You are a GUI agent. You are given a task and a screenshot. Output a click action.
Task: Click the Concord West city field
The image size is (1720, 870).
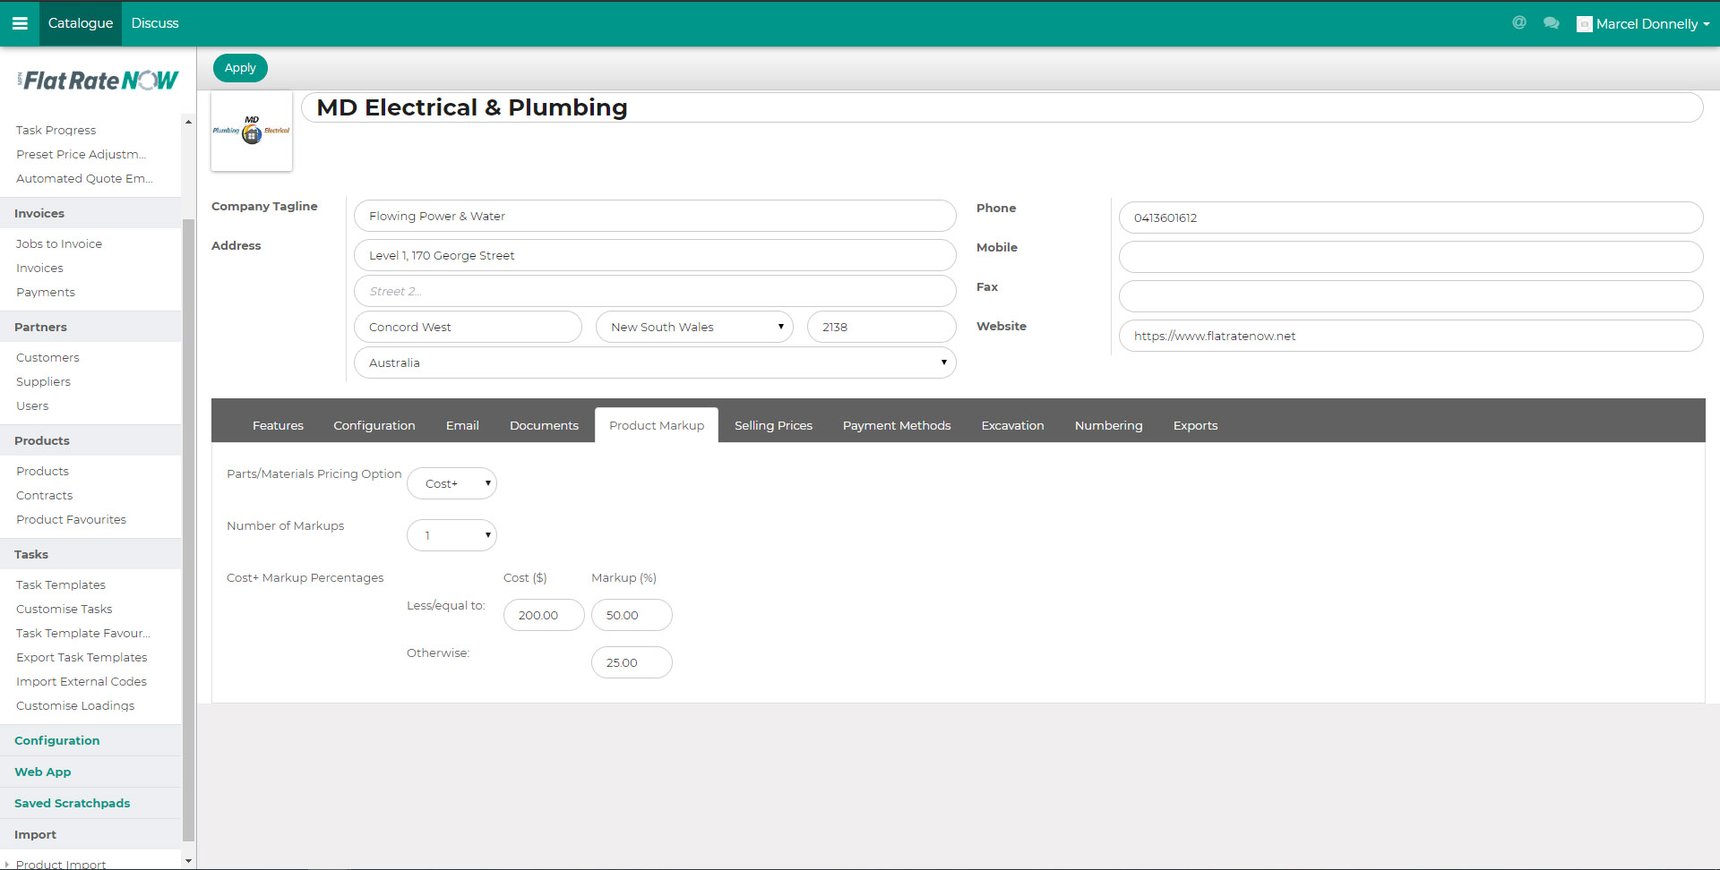(468, 327)
